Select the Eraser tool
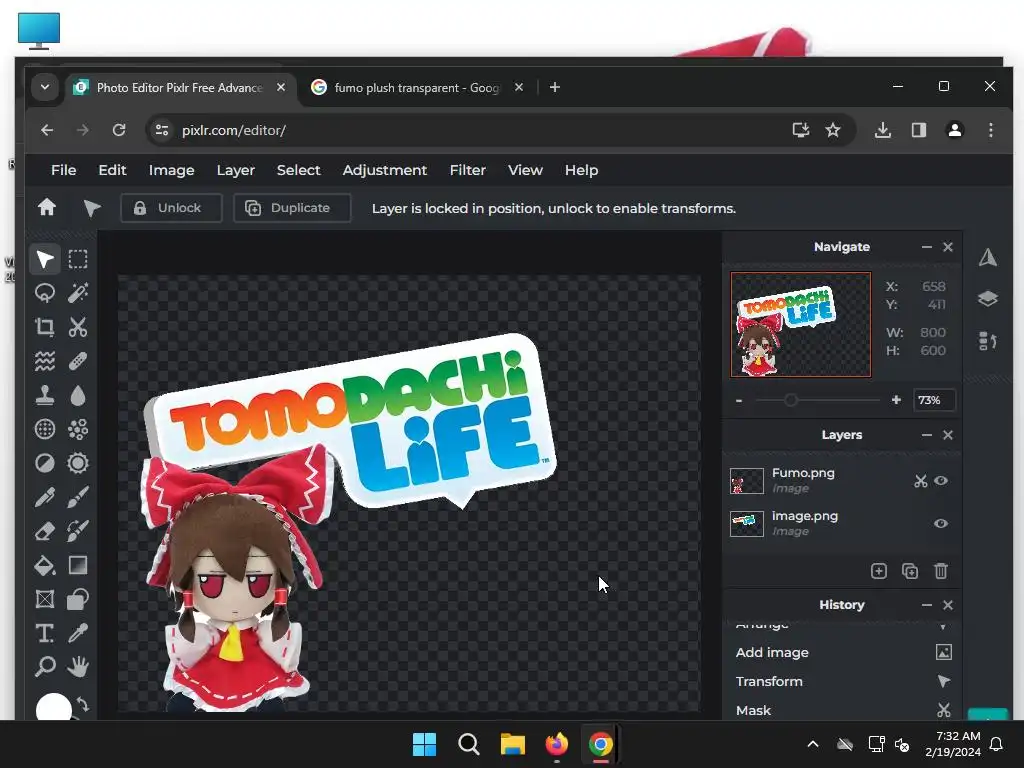The height and width of the screenshot is (768, 1024). click(x=44, y=531)
